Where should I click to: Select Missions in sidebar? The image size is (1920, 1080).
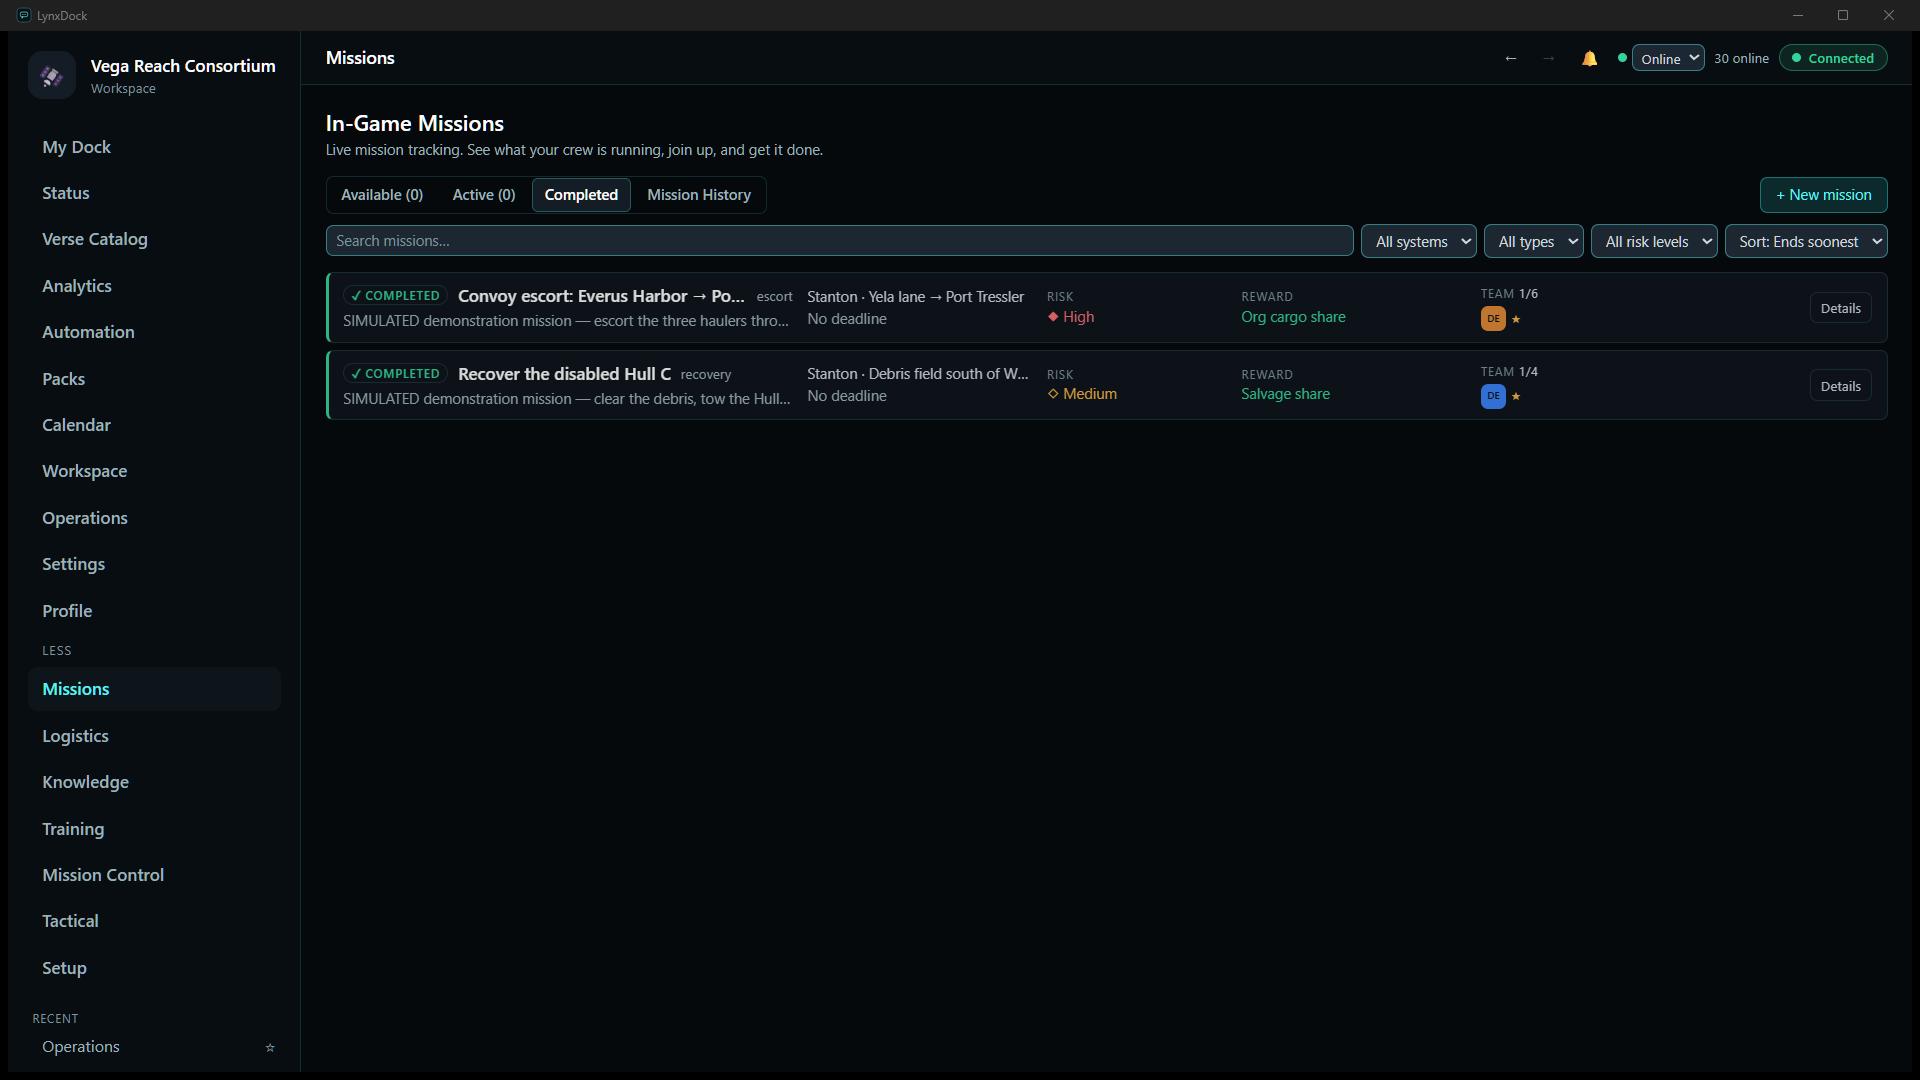tap(154, 689)
